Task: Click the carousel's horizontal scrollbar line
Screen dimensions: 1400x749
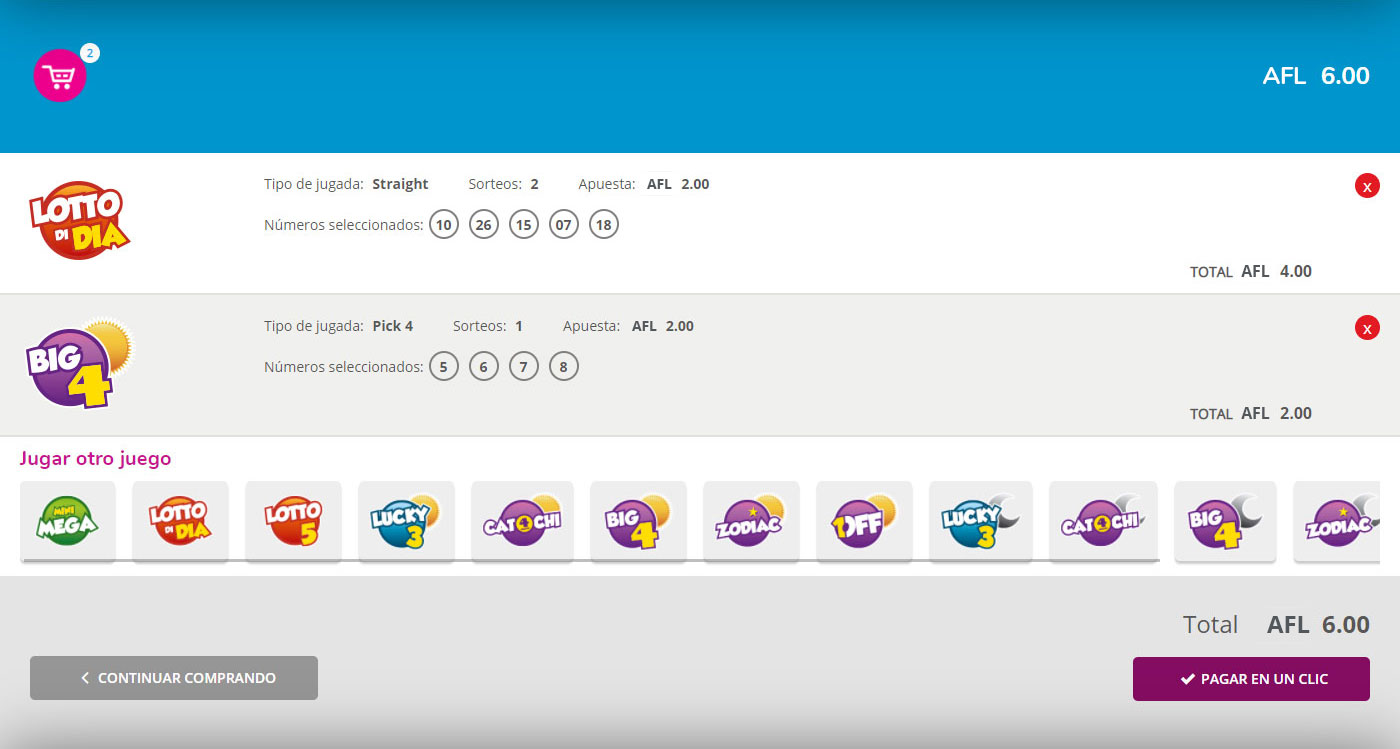Action: click(590, 561)
